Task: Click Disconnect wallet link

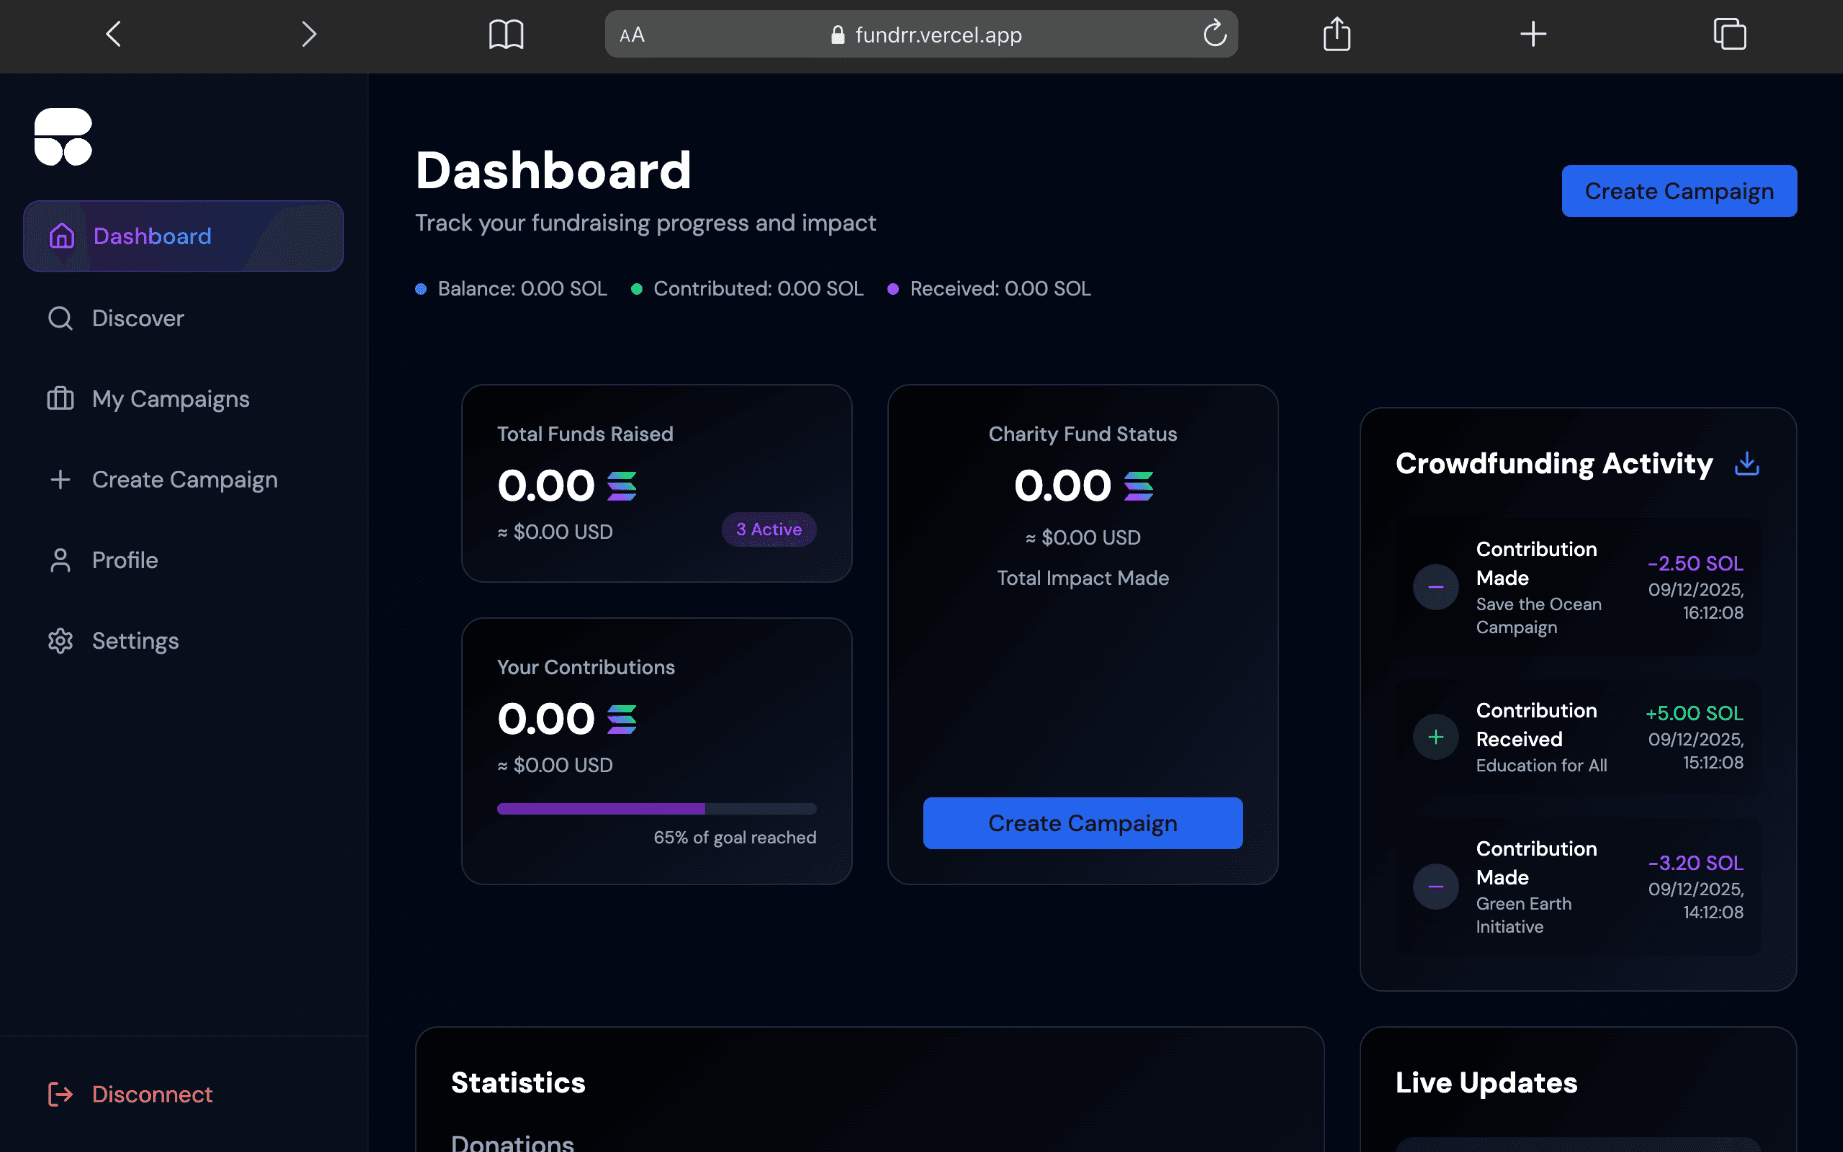Action: pyautogui.click(x=152, y=1094)
